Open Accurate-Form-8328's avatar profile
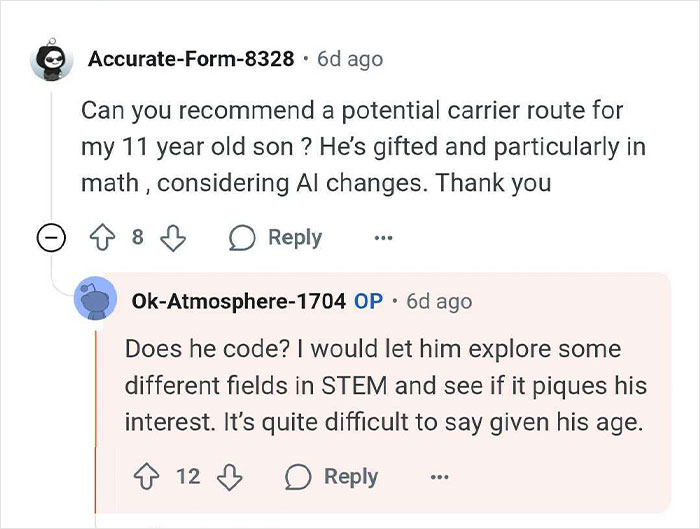 coord(52,60)
